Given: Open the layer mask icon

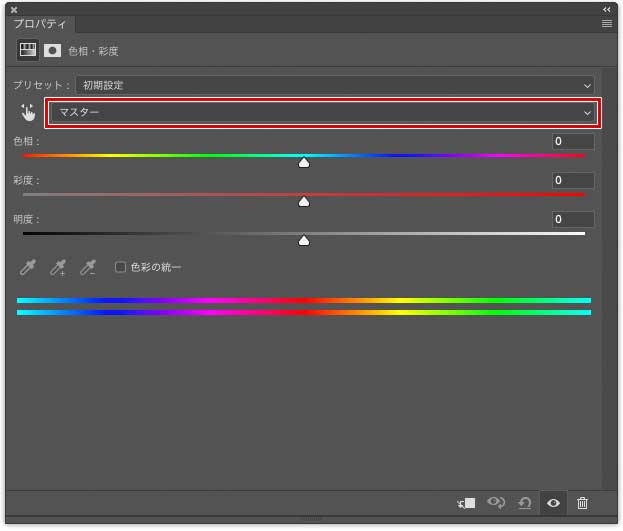Looking at the screenshot, I should point(52,50).
